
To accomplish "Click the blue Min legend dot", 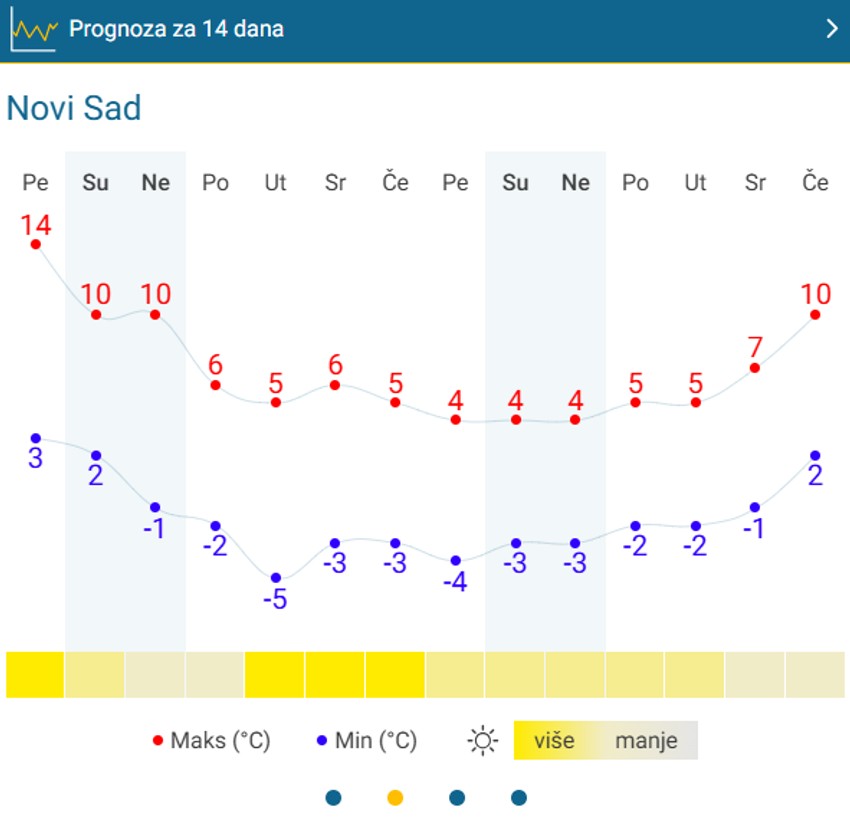I will point(321,741).
